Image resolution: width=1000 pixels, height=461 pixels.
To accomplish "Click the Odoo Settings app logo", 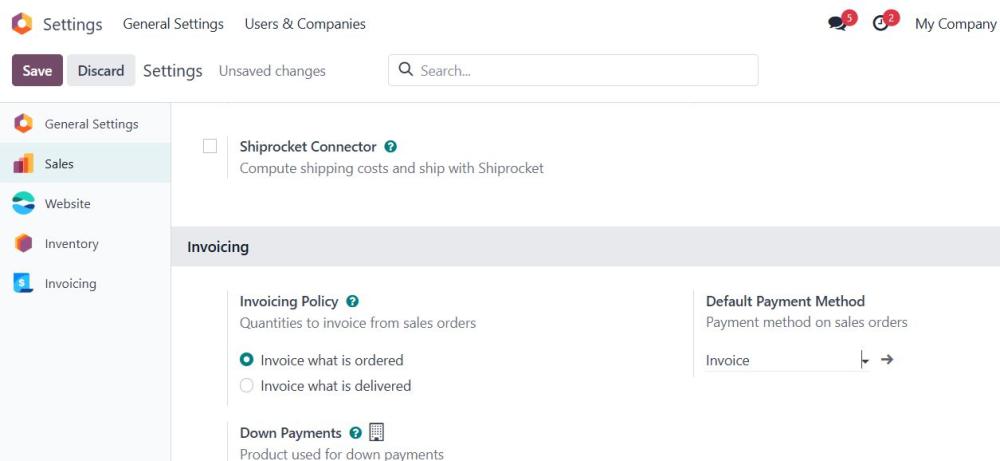I will 22,24.
